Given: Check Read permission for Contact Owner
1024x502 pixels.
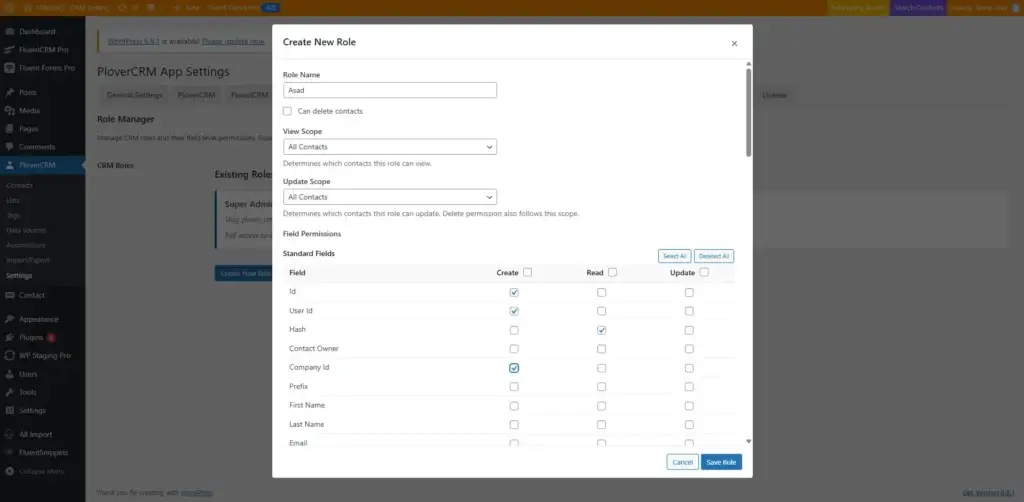Looking at the screenshot, I should coord(601,349).
